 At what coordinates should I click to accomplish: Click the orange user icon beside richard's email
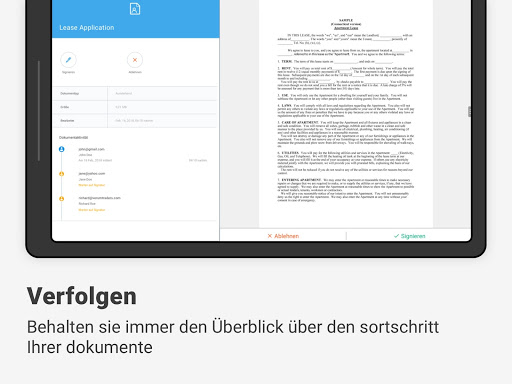tap(61, 199)
